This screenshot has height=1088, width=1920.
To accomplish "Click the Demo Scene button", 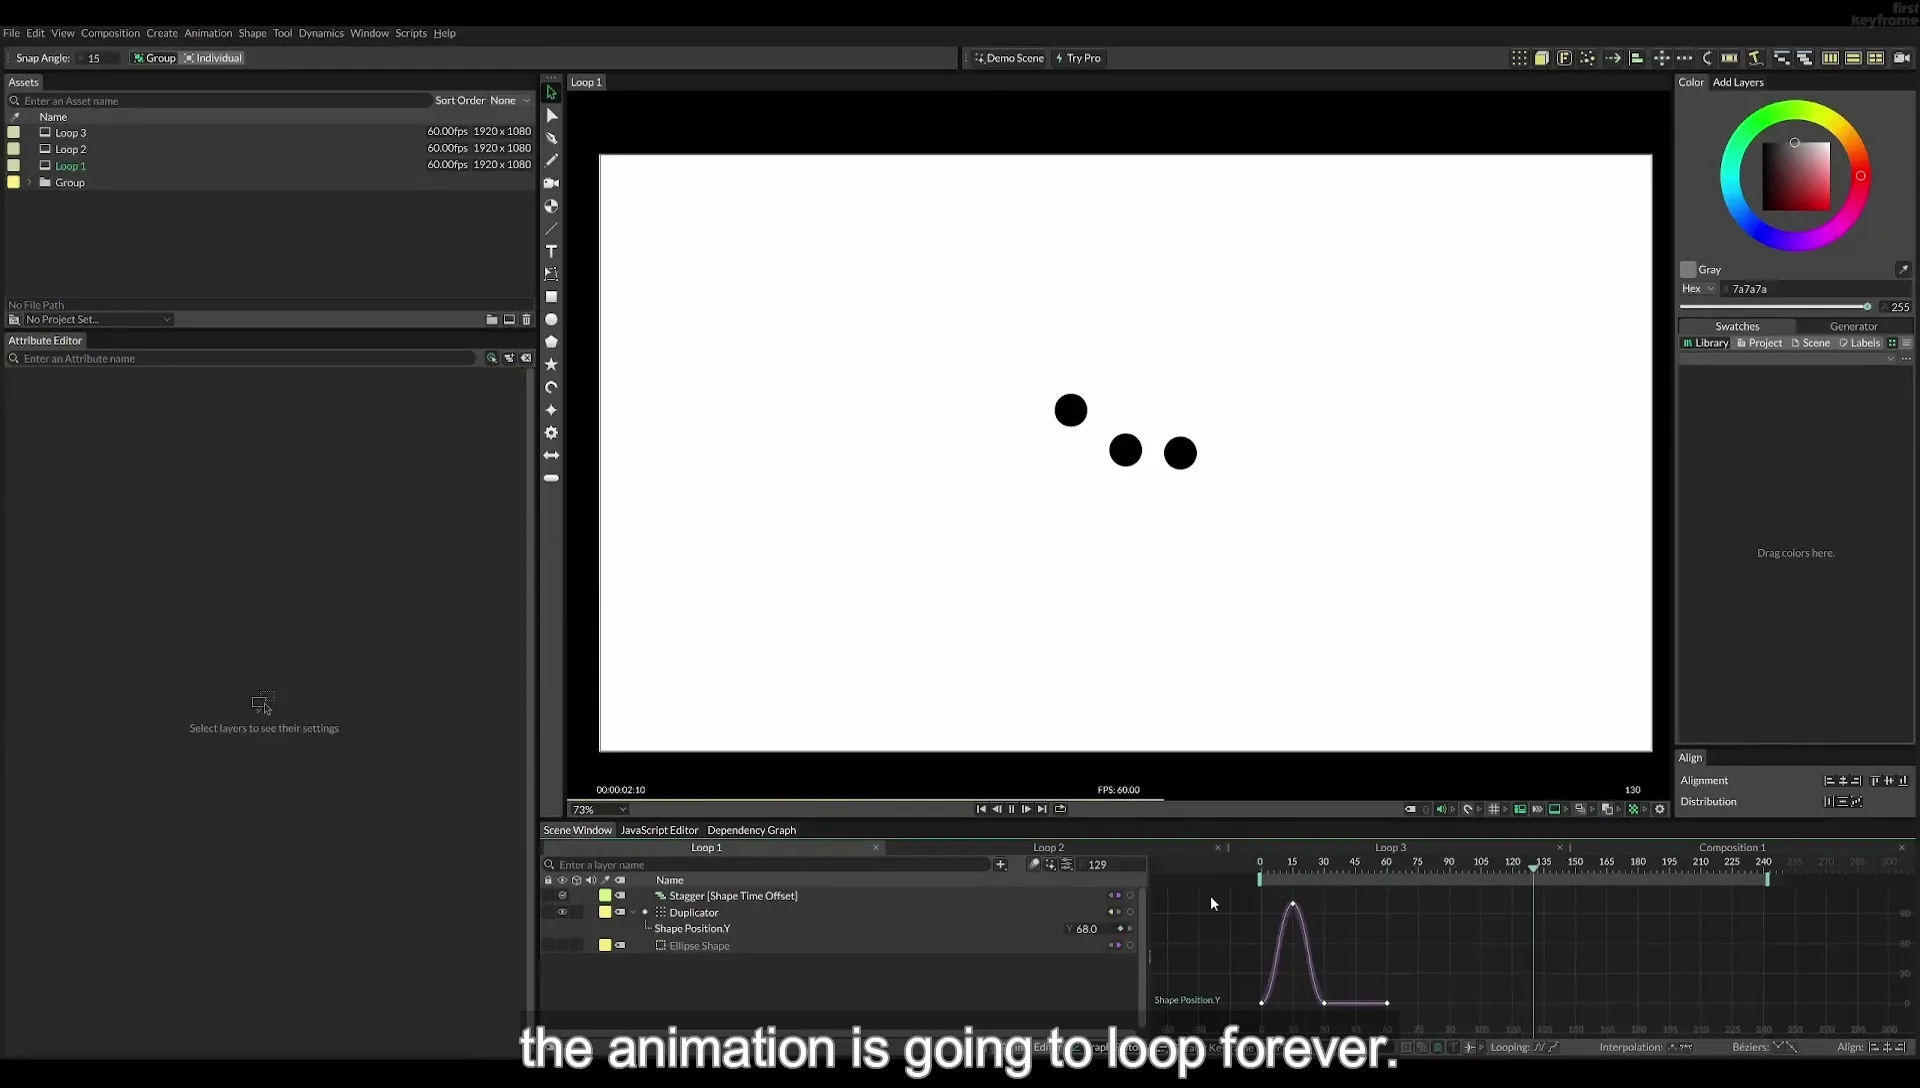I will pos(1009,58).
